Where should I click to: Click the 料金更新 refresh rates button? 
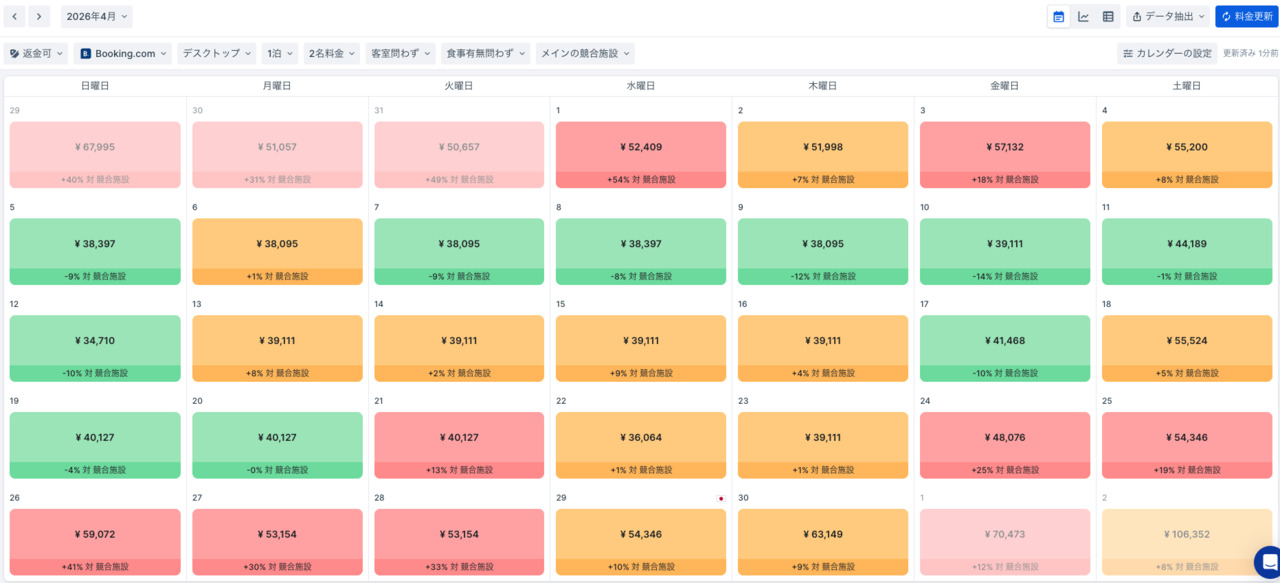pyautogui.click(x=1246, y=17)
